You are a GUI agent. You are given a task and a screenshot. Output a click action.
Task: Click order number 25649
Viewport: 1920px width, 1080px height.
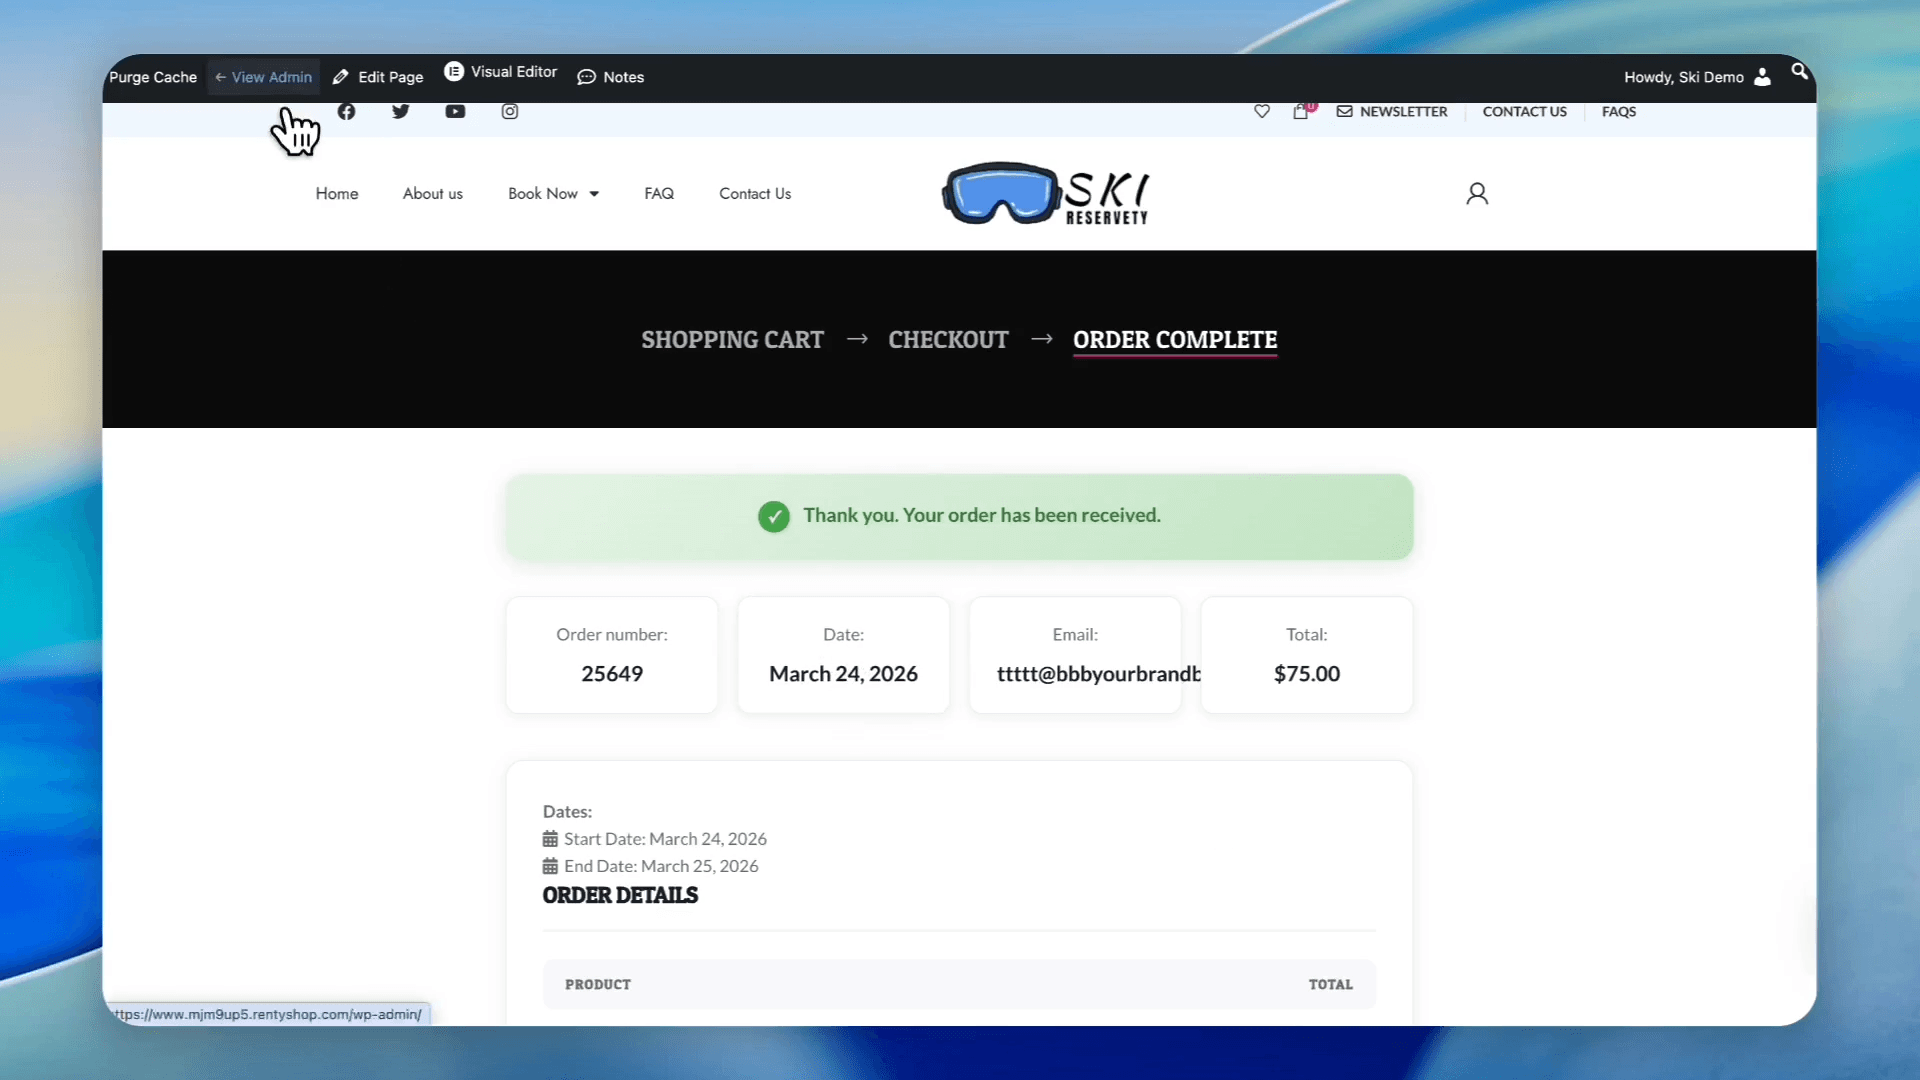coord(612,674)
